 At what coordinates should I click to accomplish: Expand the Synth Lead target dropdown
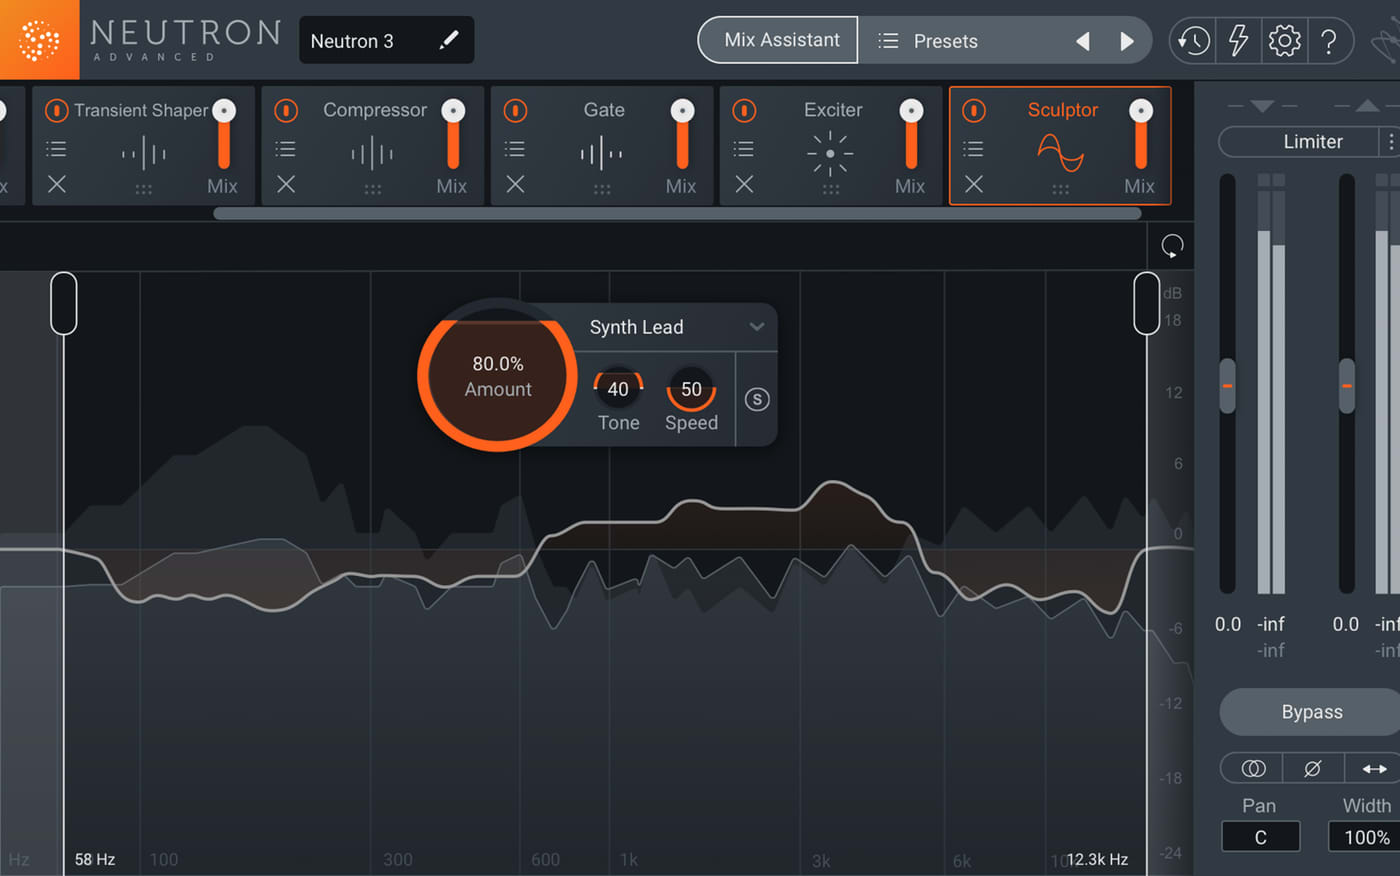(757, 327)
